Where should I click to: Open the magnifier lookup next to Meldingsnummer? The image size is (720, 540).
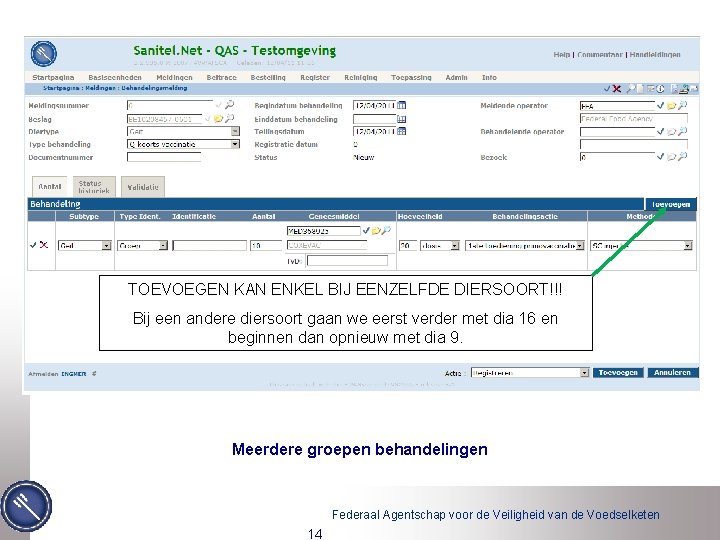coord(229,105)
